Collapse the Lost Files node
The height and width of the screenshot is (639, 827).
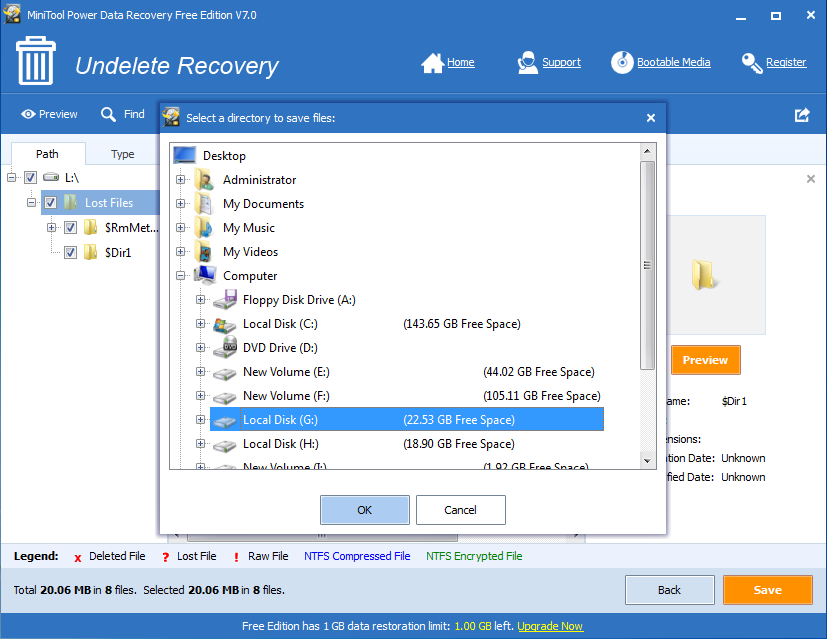[x=32, y=202]
